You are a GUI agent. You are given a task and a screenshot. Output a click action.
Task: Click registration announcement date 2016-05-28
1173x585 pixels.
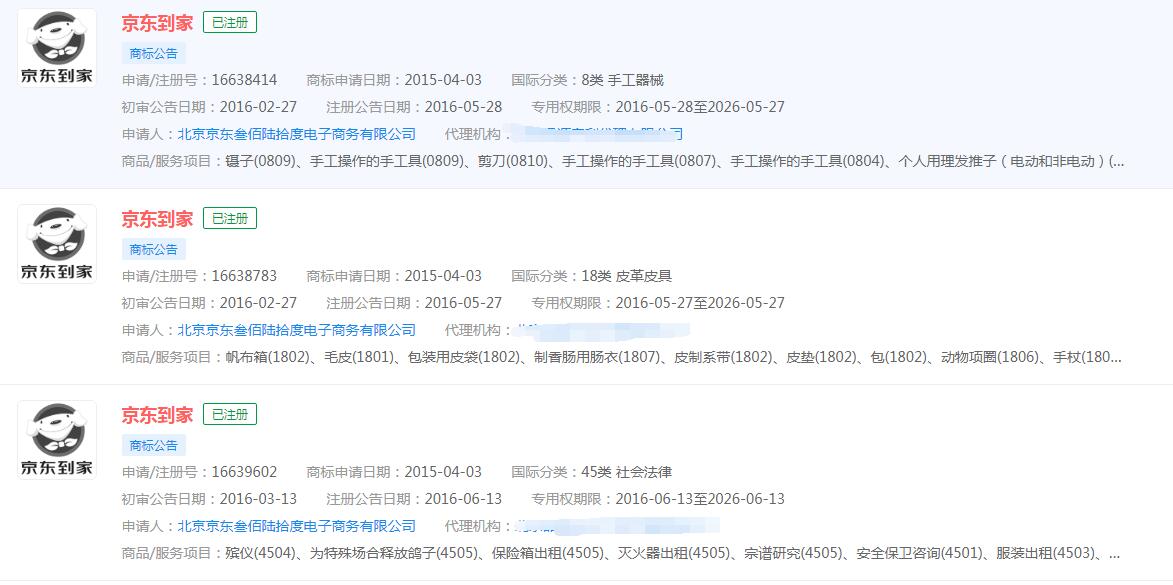click(463, 107)
